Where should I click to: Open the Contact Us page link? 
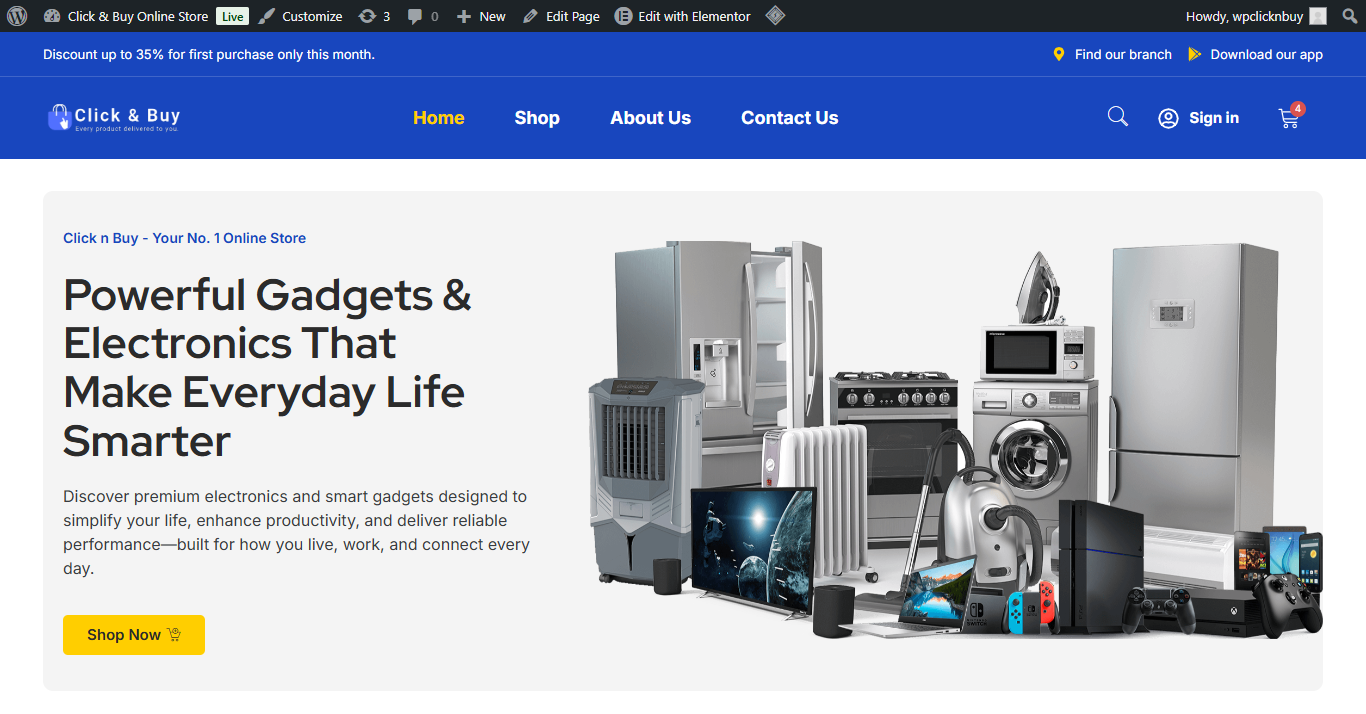[x=789, y=118]
